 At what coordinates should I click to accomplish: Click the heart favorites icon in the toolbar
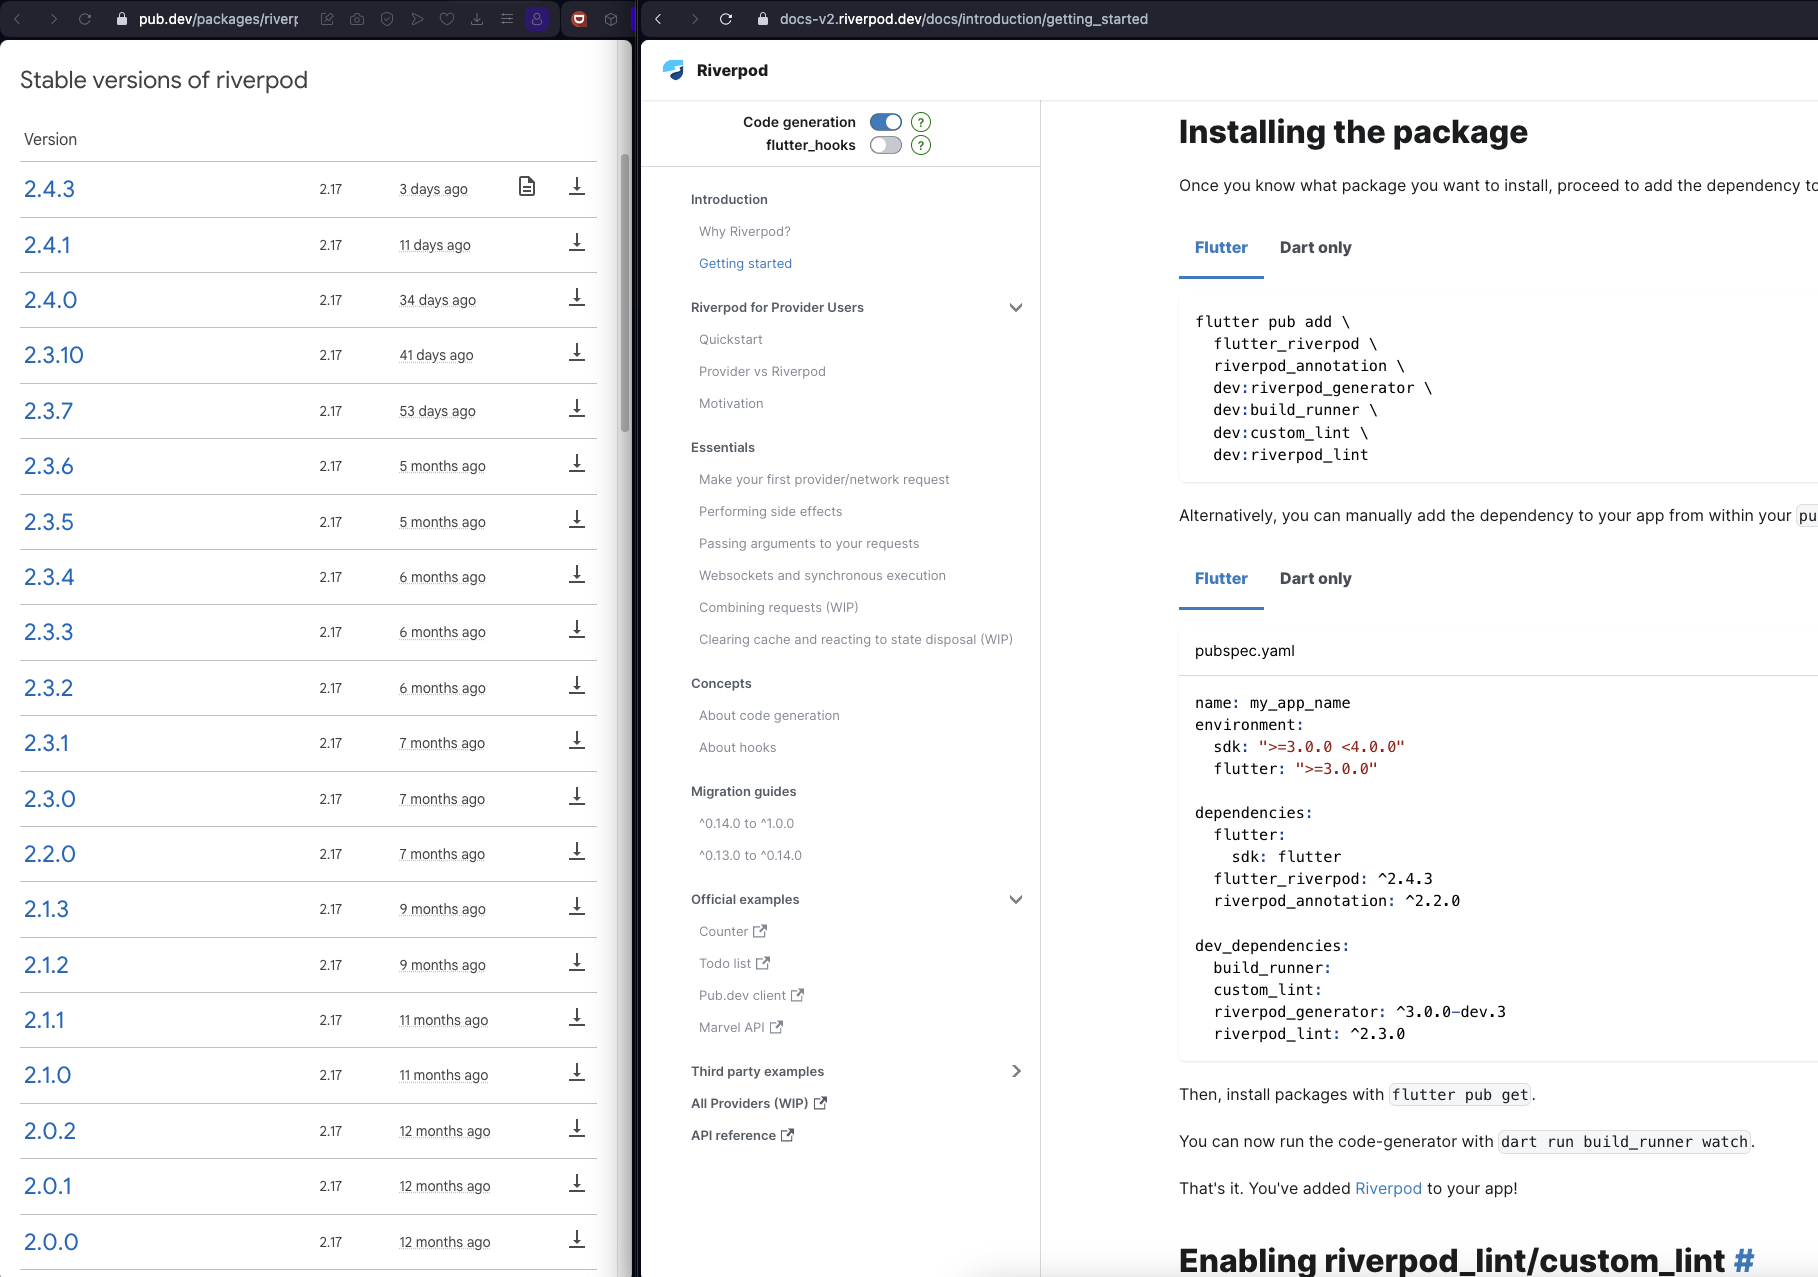coord(447,19)
